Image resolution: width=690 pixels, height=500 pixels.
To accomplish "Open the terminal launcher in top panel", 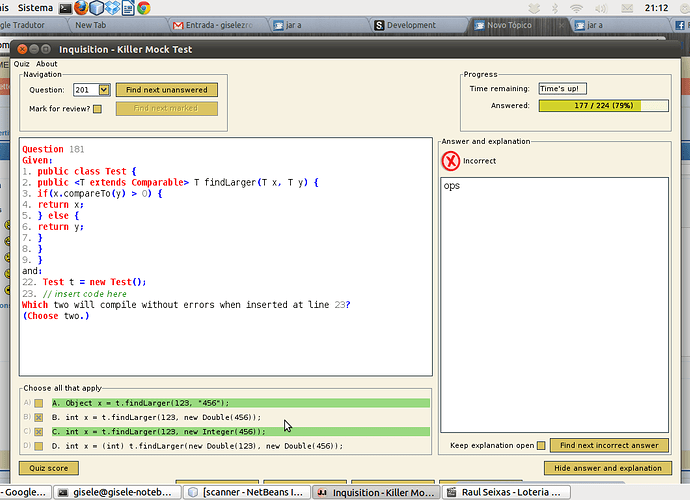I will point(64,7).
